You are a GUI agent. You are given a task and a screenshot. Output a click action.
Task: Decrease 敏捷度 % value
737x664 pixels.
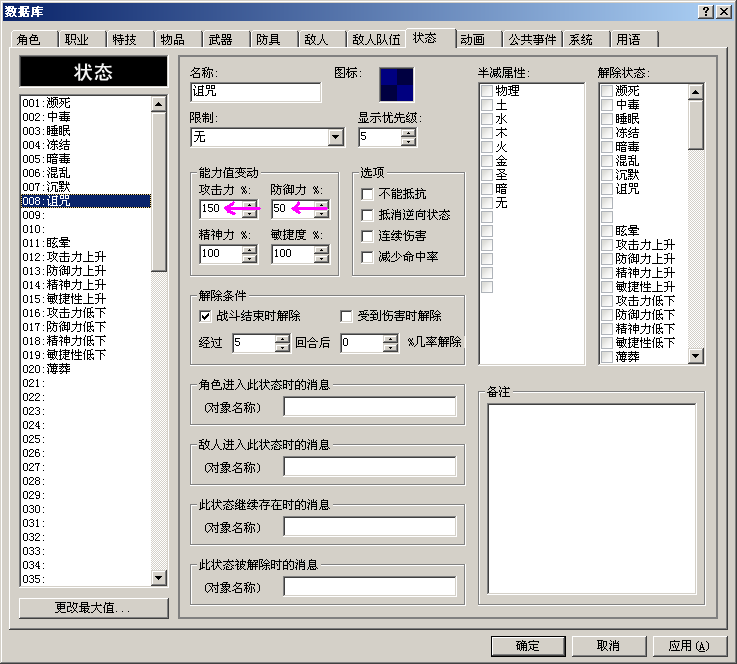[322, 258]
